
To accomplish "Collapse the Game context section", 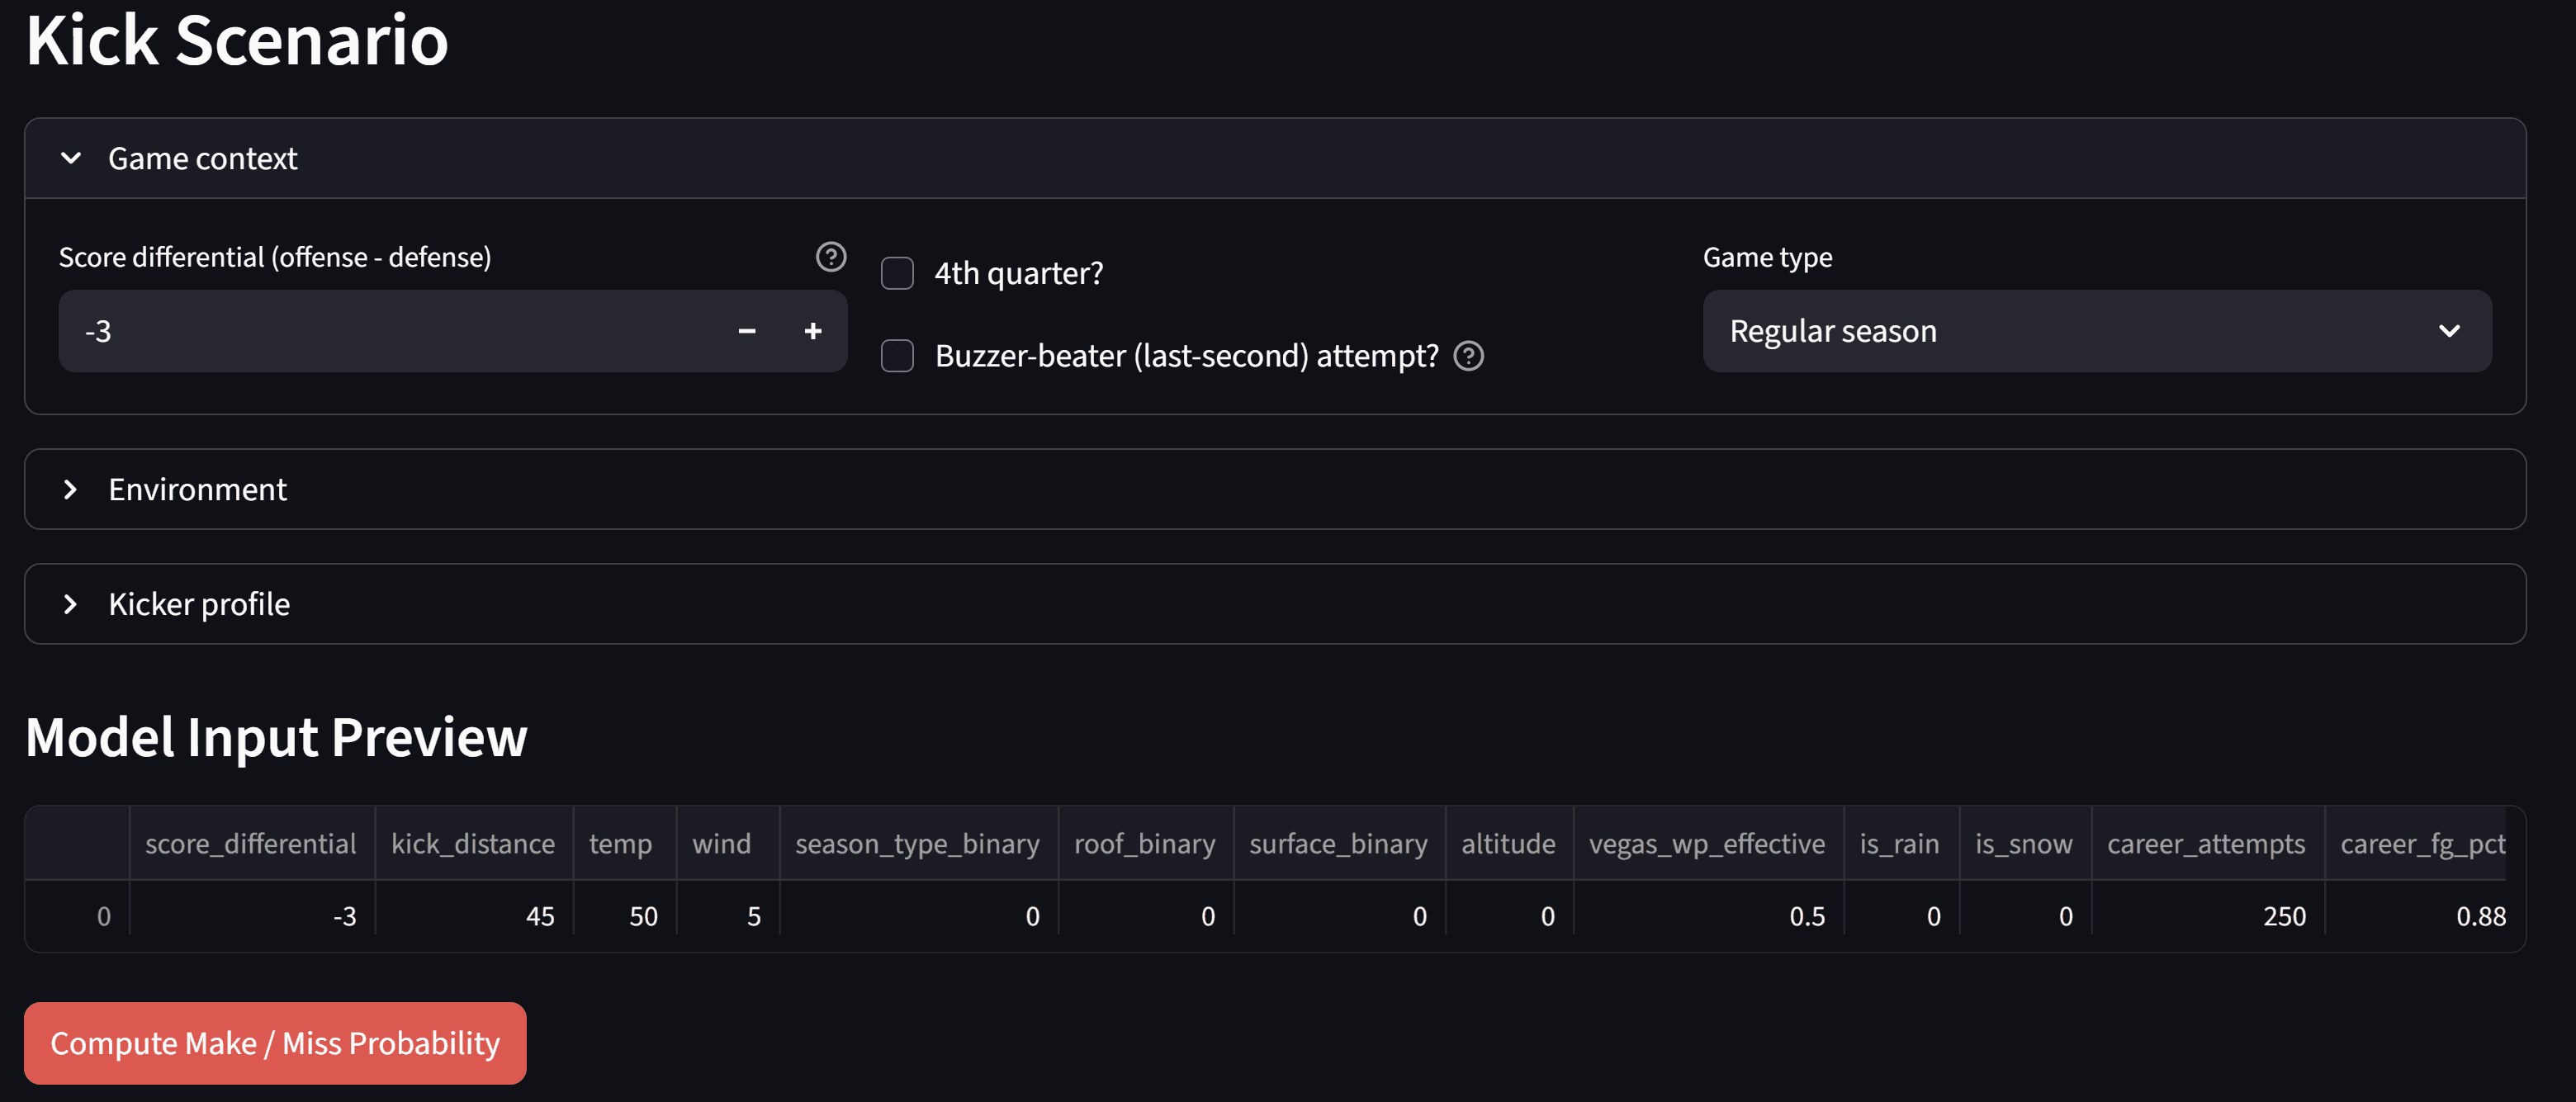I will (x=1275, y=159).
